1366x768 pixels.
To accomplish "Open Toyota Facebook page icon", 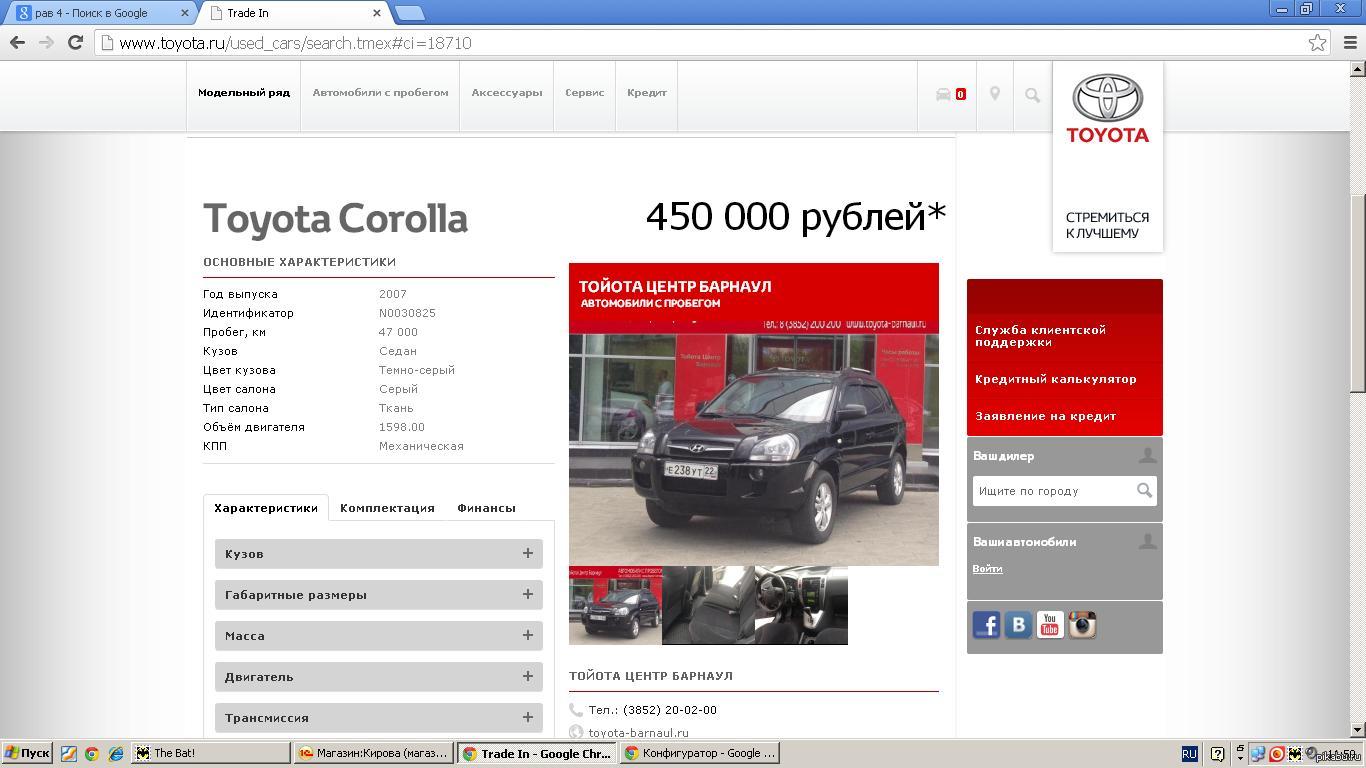I will click(986, 625).
